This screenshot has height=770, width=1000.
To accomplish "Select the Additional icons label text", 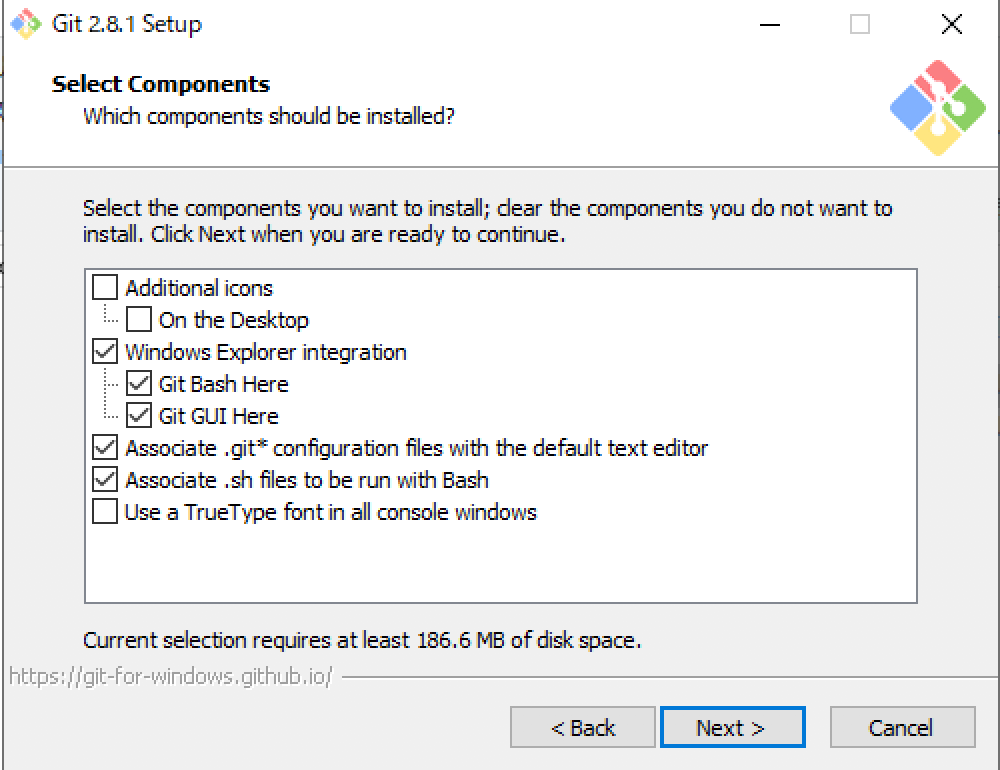I will [x=199, y=288].
